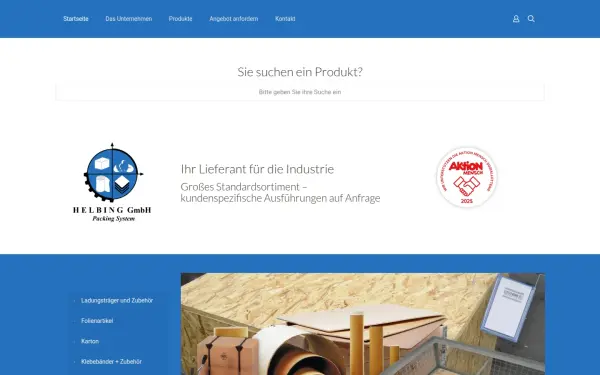
Task: Open the Karton category
Action: [x=90, y=341]
